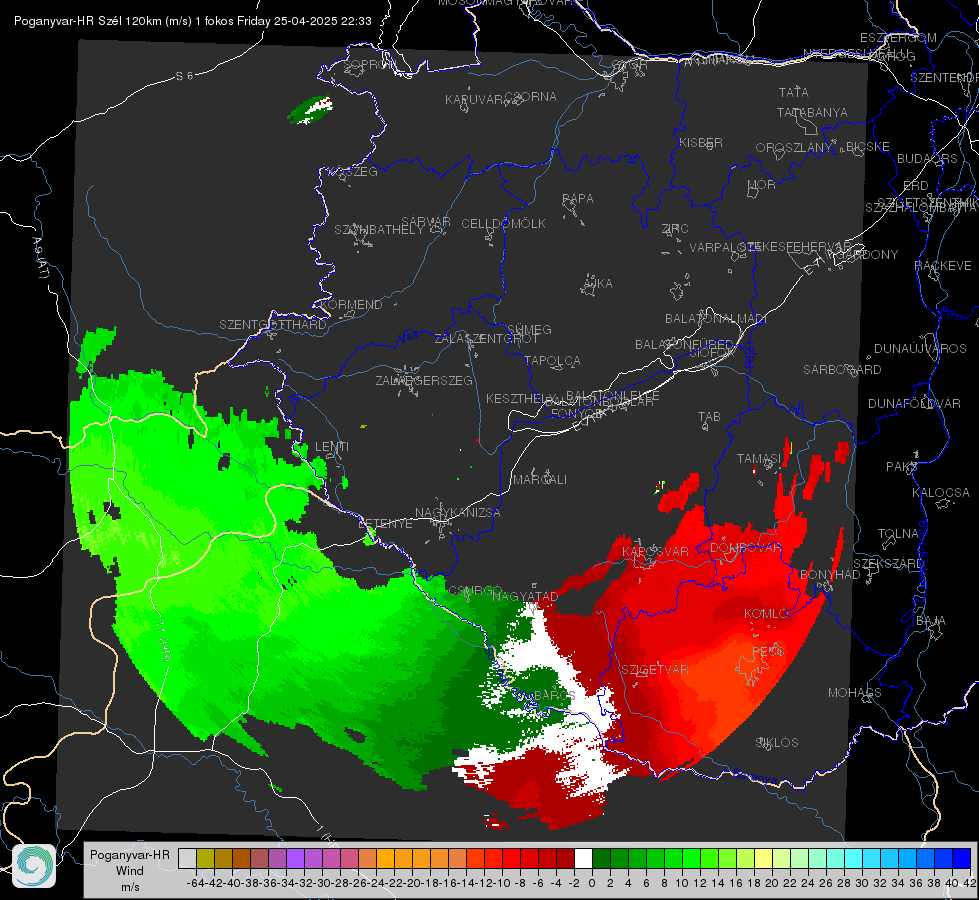Click the swirl logo icon beside the legend
979x900 pixels.
[x=34, y=866]
